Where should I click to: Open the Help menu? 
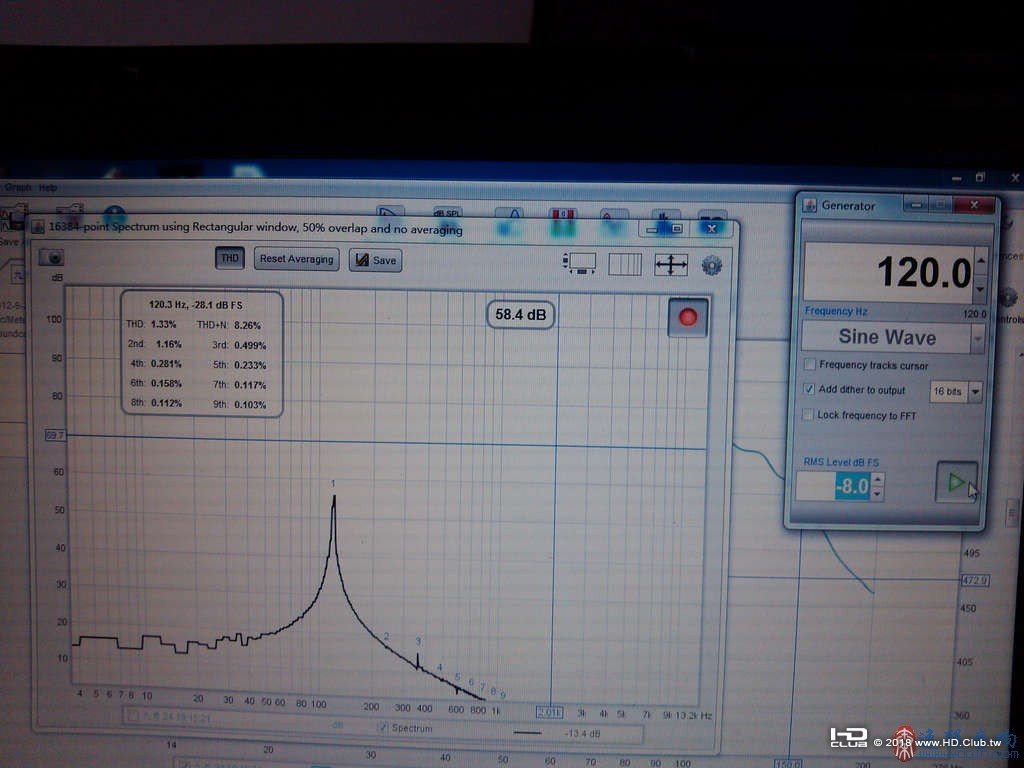(48, 188)
